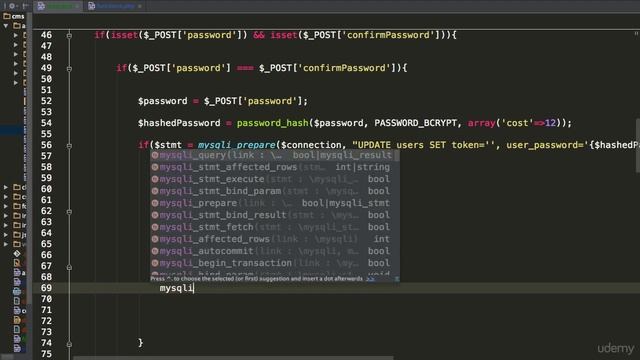Click function icon beside mysqli_query

(155, 155)
